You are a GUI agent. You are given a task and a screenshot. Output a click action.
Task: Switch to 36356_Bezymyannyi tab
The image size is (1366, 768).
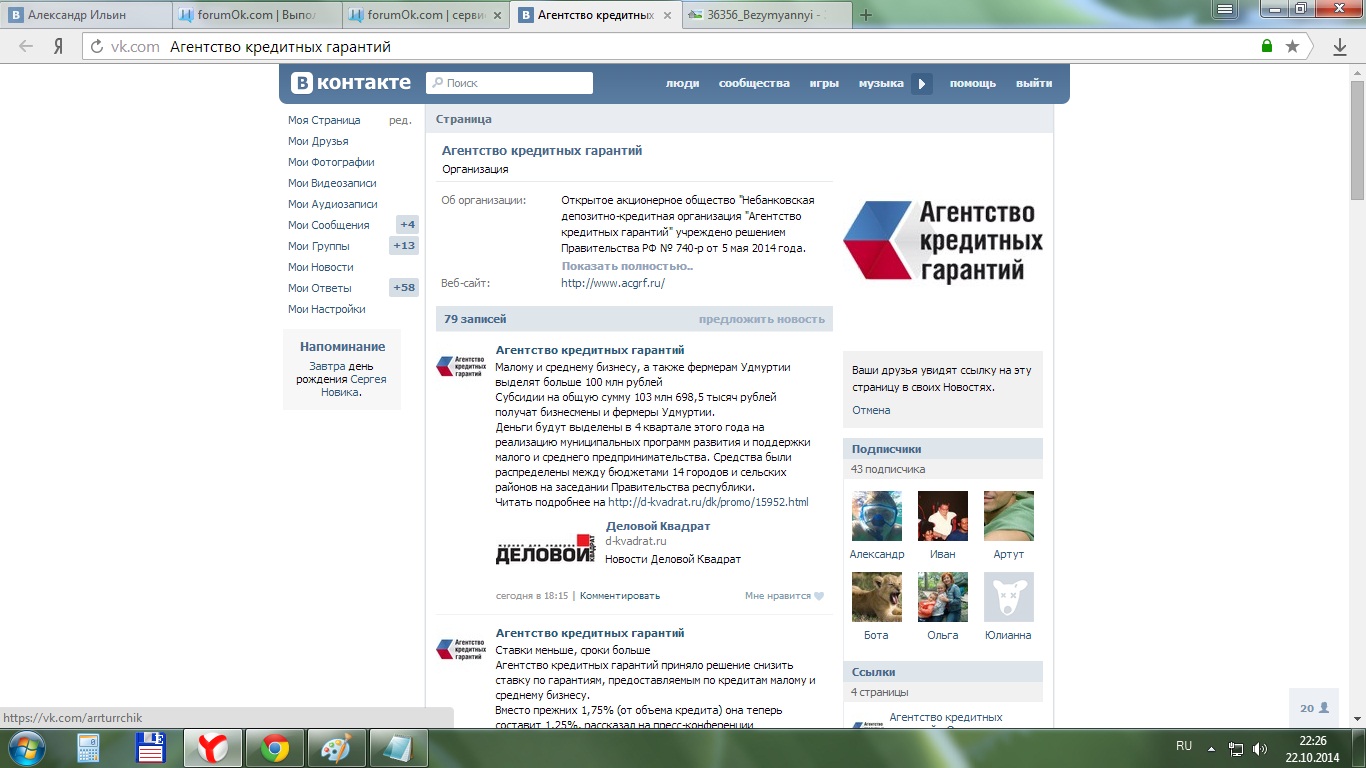(x=765, y=15)
